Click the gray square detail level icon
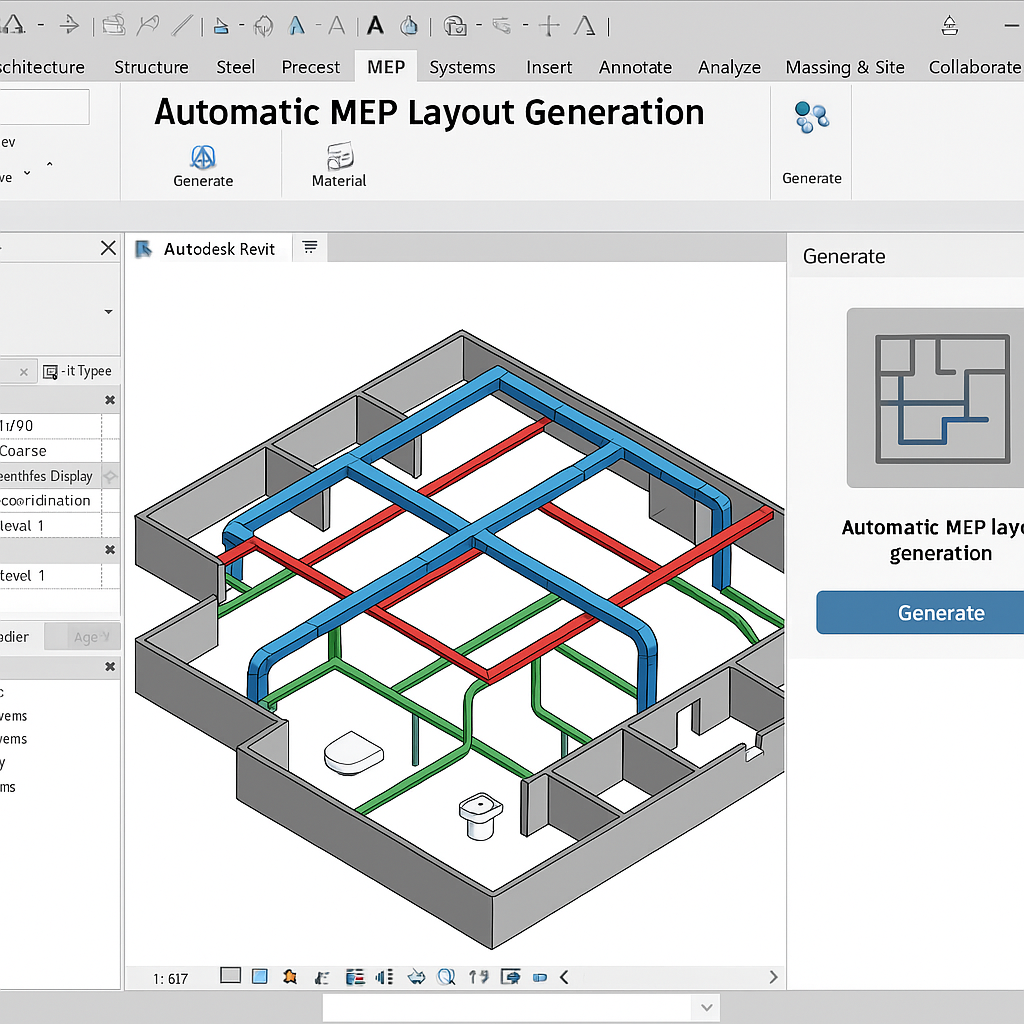Screen dimensions: 1024x1024 click(x=230, y=977)
